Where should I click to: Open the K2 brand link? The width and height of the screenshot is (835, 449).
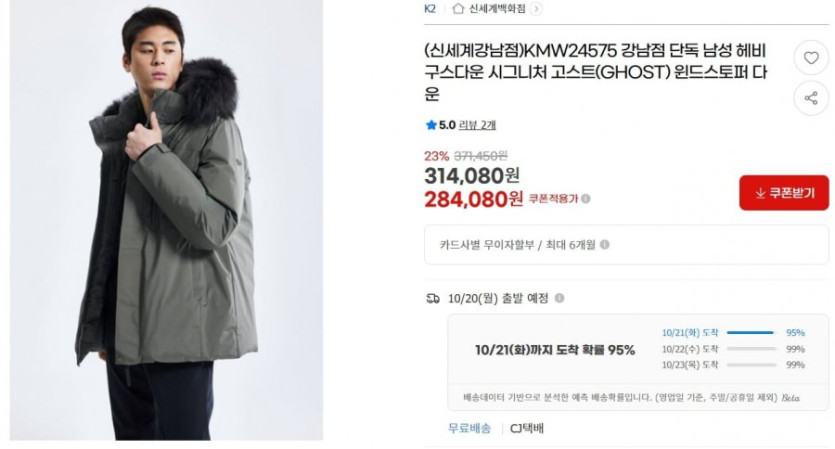(430, 9)
